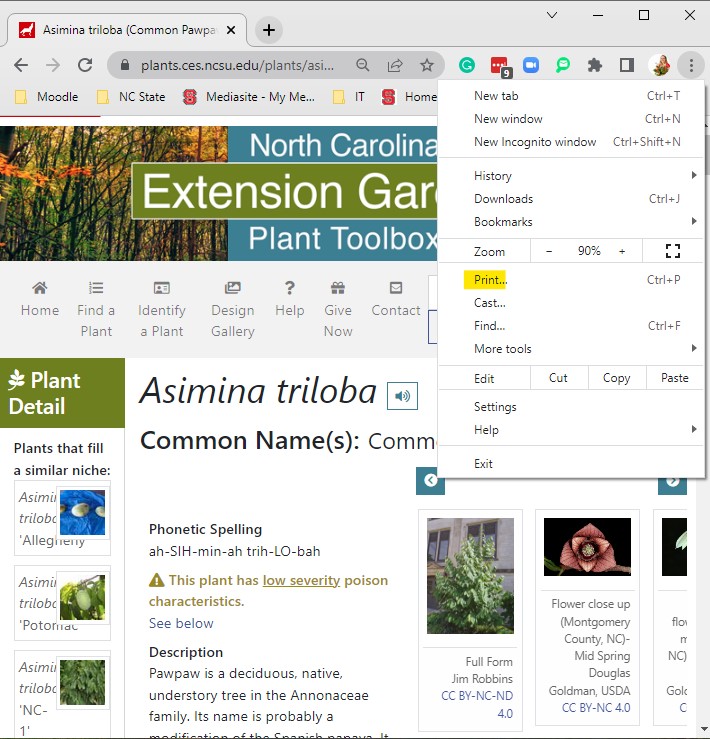This screenshot has height=739, width=710.
Task: Decrease zoom with the minus button
Action: [x=549, y=251]
